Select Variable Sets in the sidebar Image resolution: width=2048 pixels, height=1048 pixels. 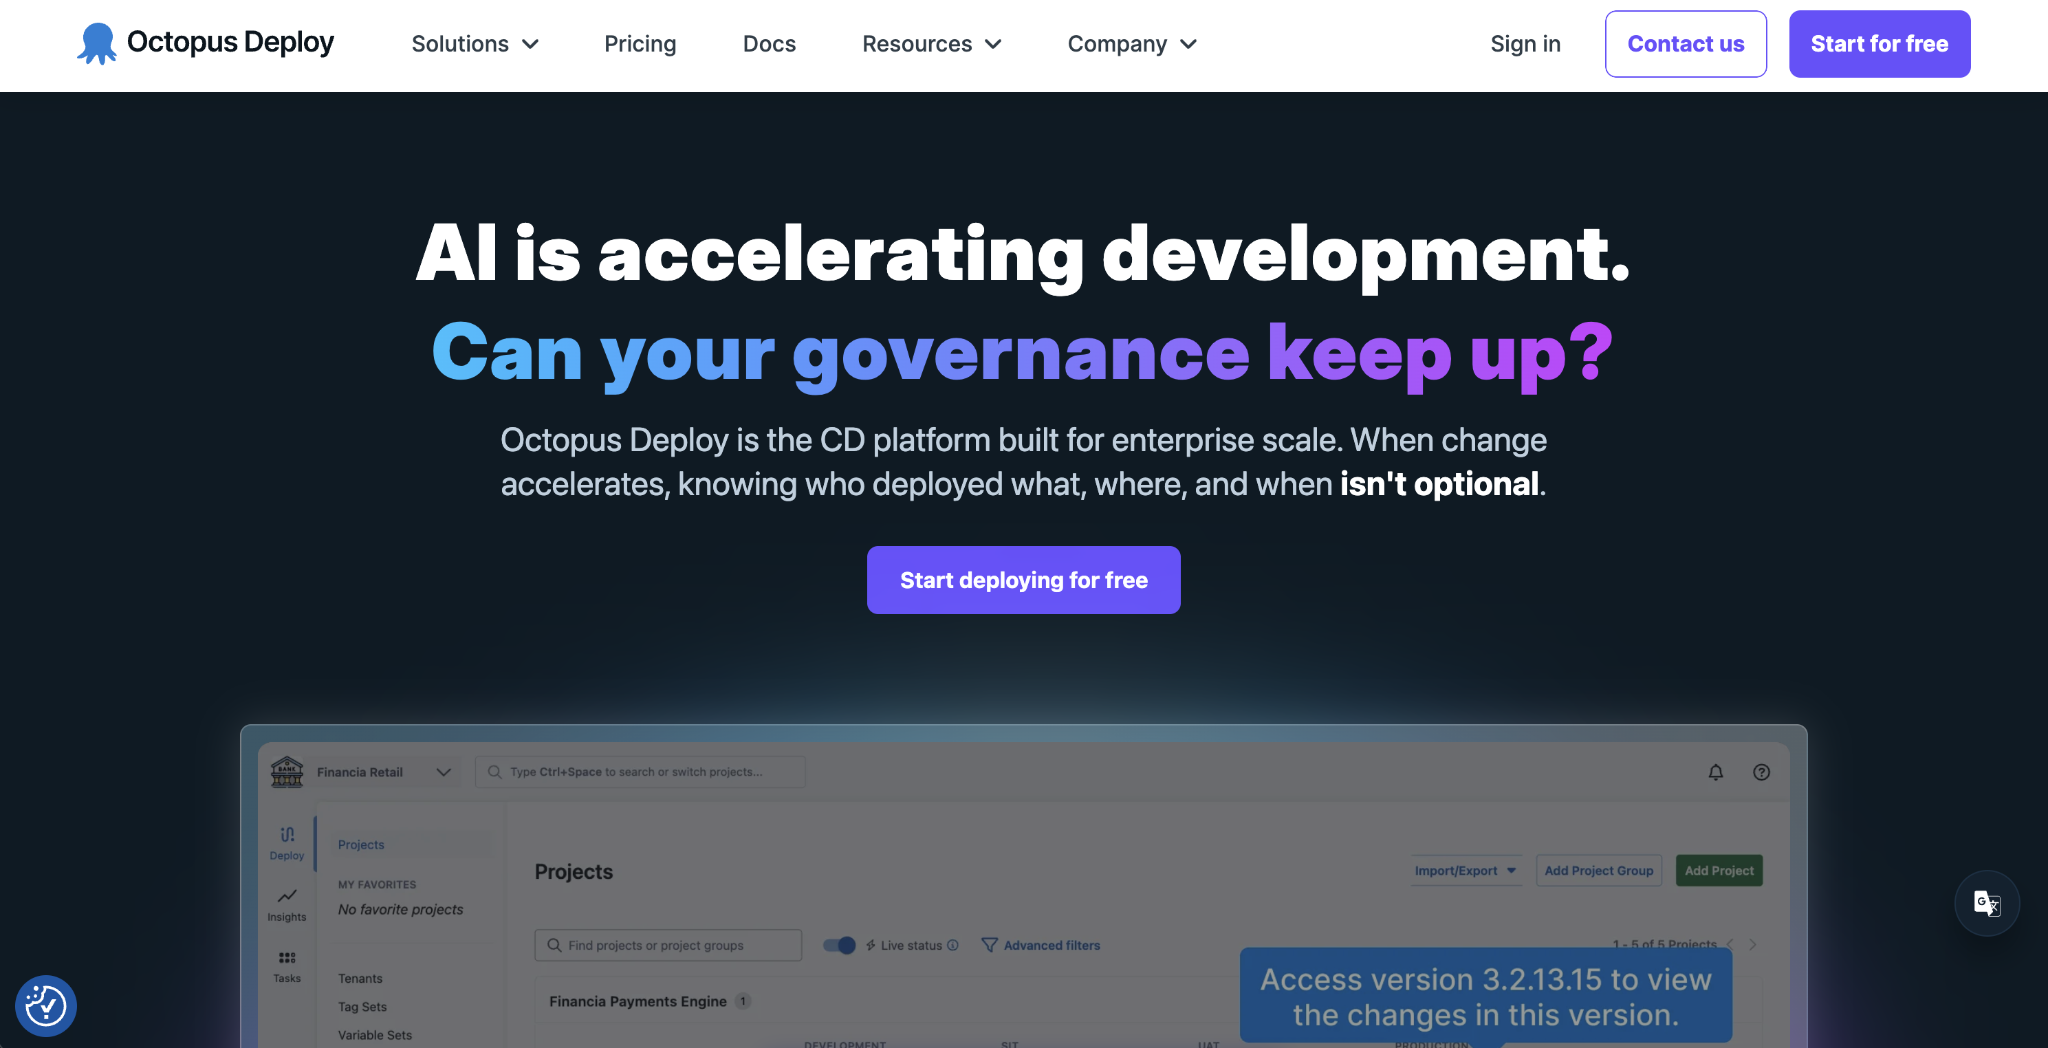tap(375, 1035)
